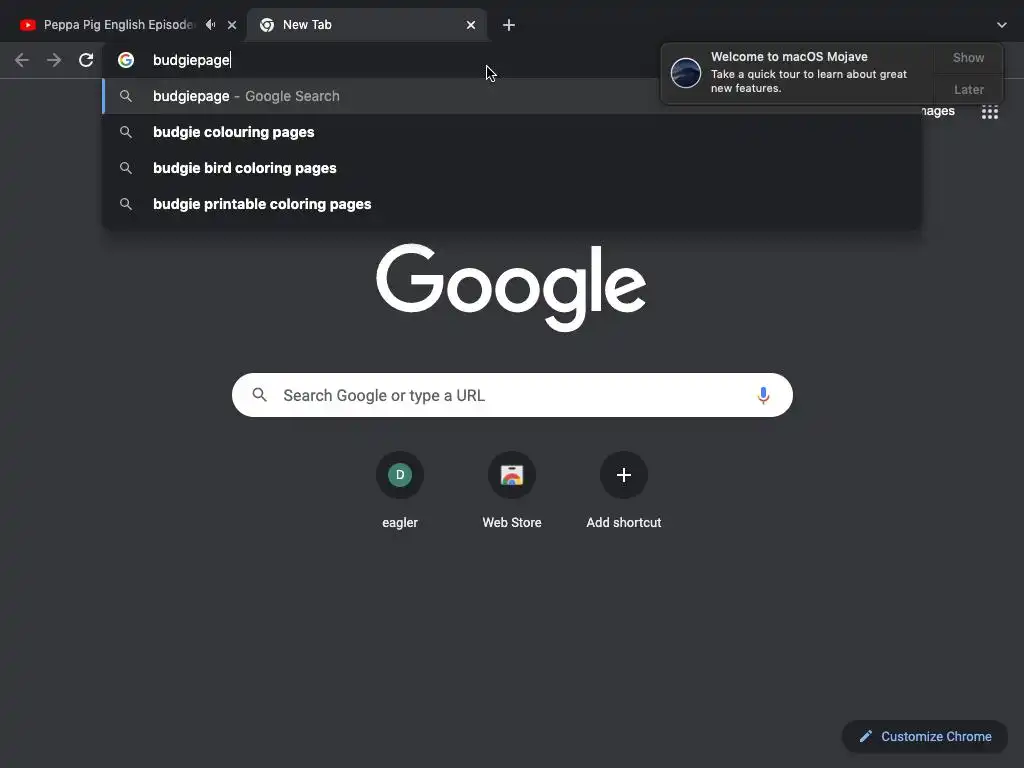This screenshot has height=768, width=1024.
Task: Click the macOS Mojave notification icon
Action: pos(686,72)
